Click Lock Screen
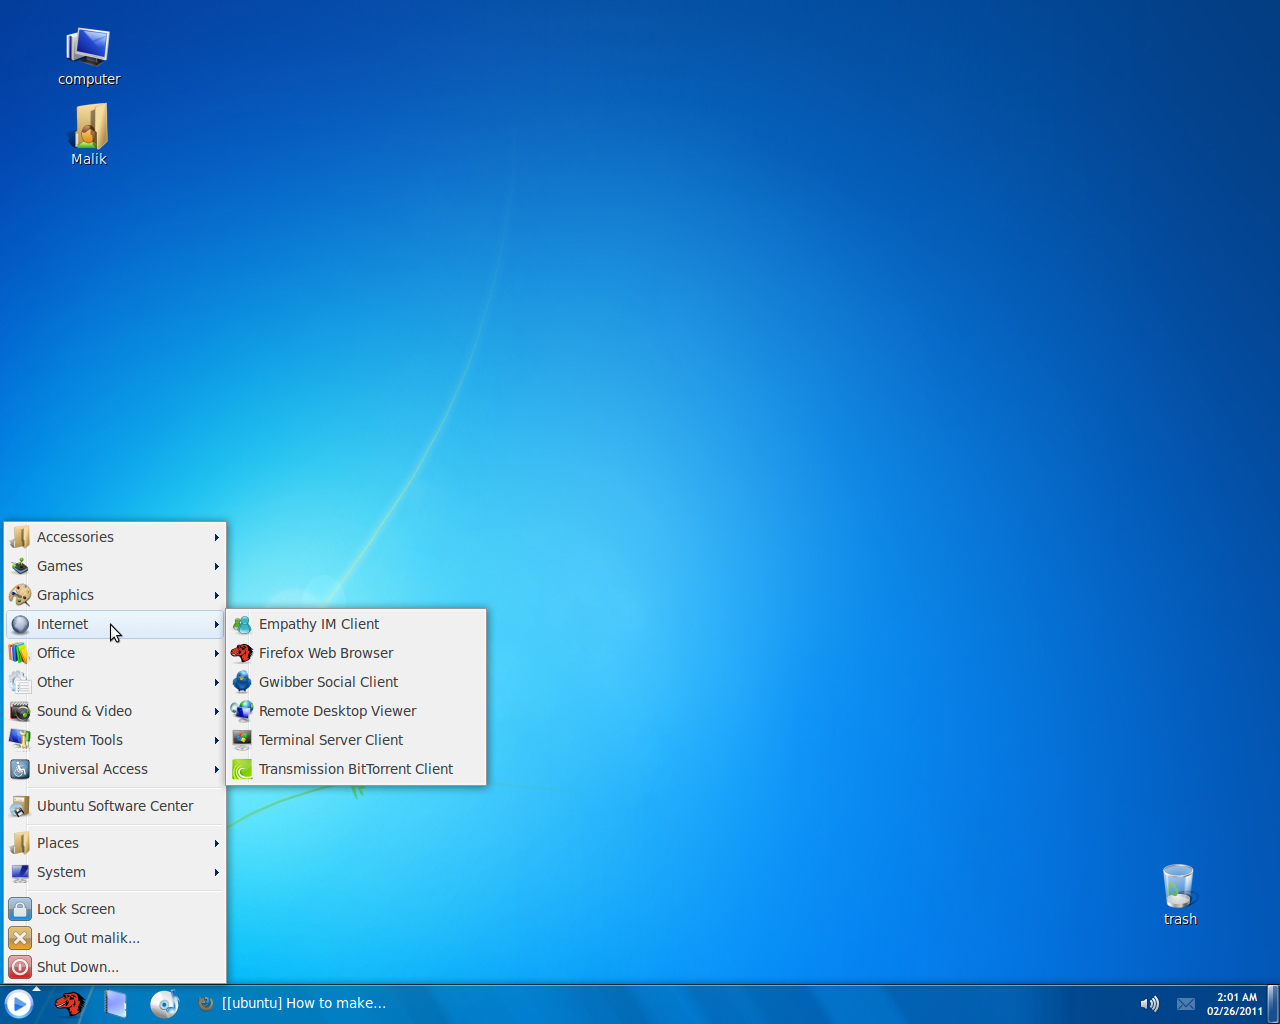 coord(75,908)
